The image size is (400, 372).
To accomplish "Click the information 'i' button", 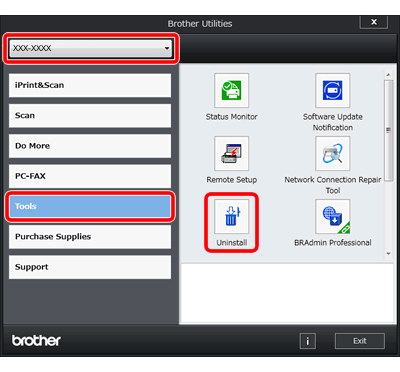I will point(308,341).
